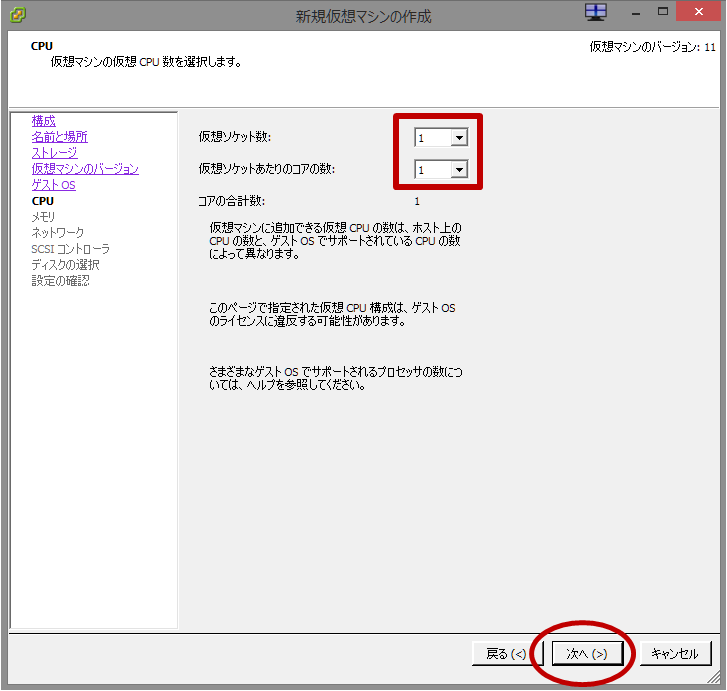This screenshot has height=691, width=727.
Task: Click the ディスクの選択 step in sidebar
Action: tap(65, 264)
